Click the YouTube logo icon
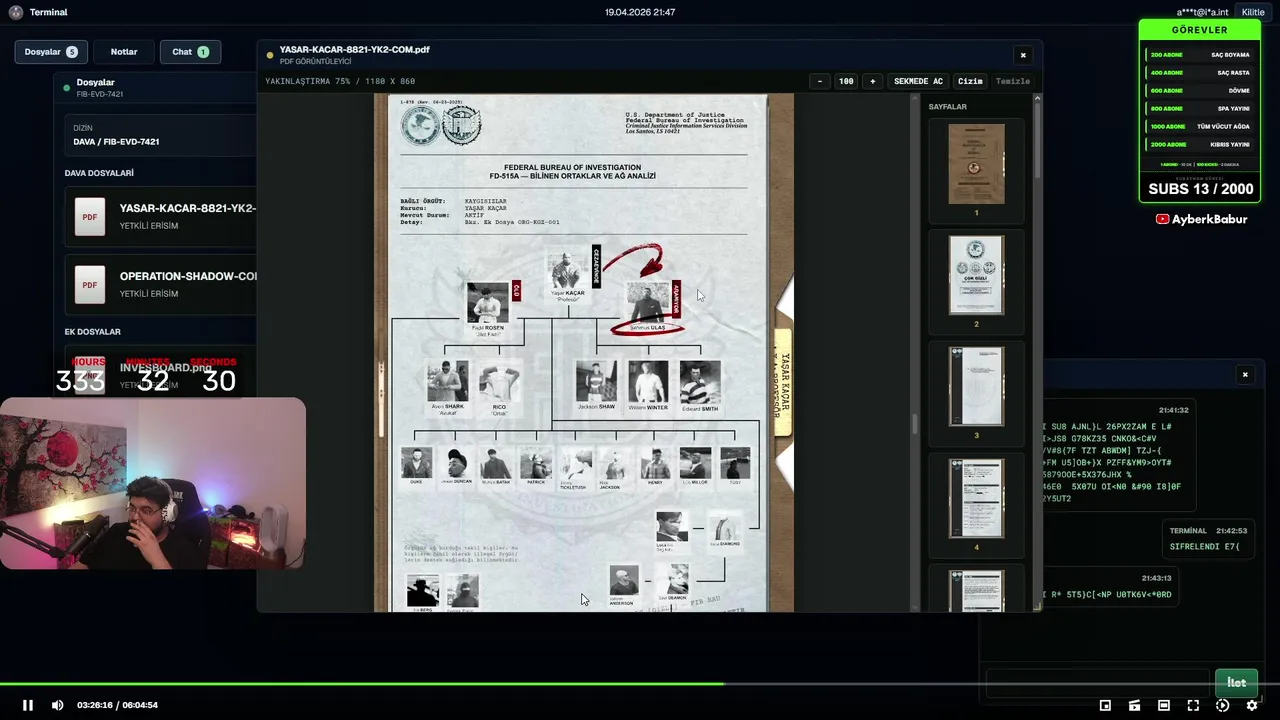The image size is (1280, 720). point(1163,219)
